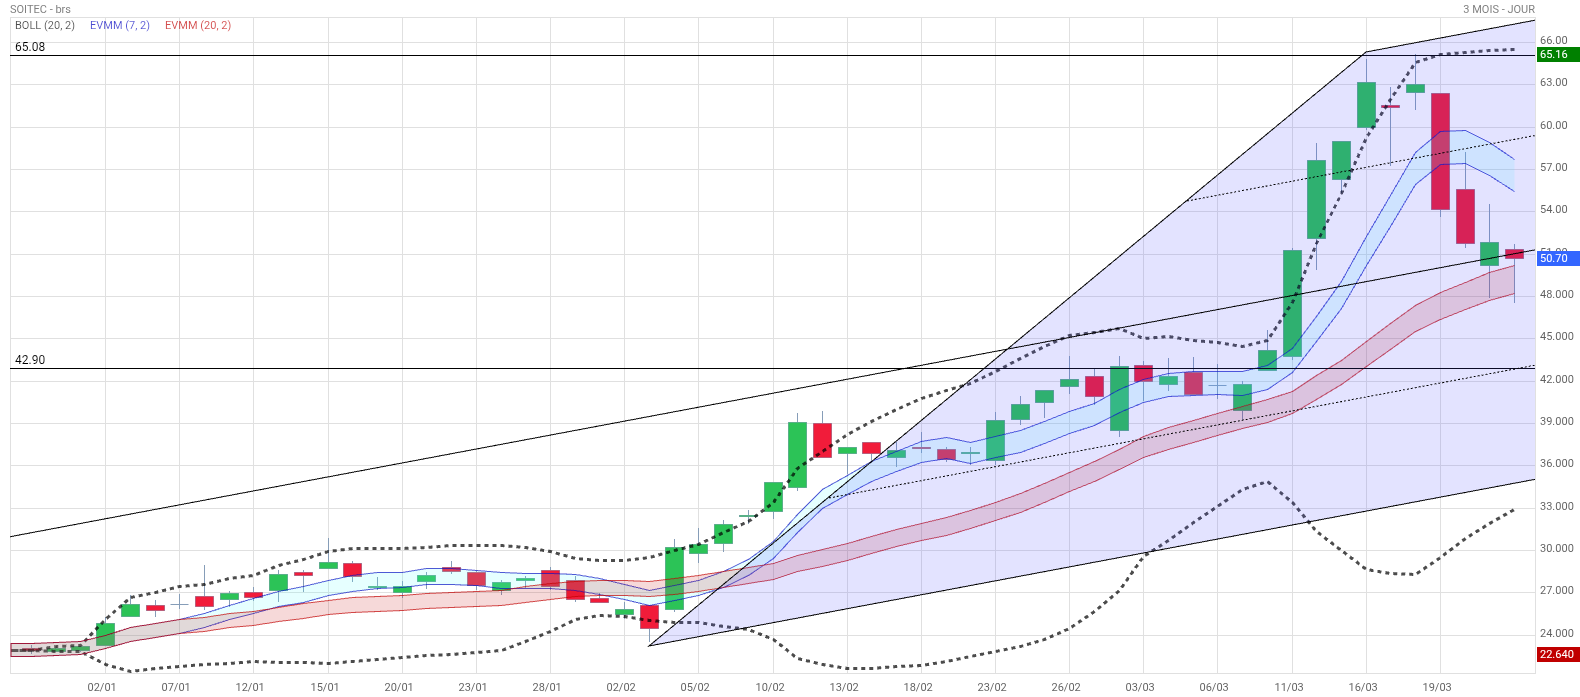1580x697 pixels.
Task: Click the 05/02 date on time axis
Action: point(696,688)
